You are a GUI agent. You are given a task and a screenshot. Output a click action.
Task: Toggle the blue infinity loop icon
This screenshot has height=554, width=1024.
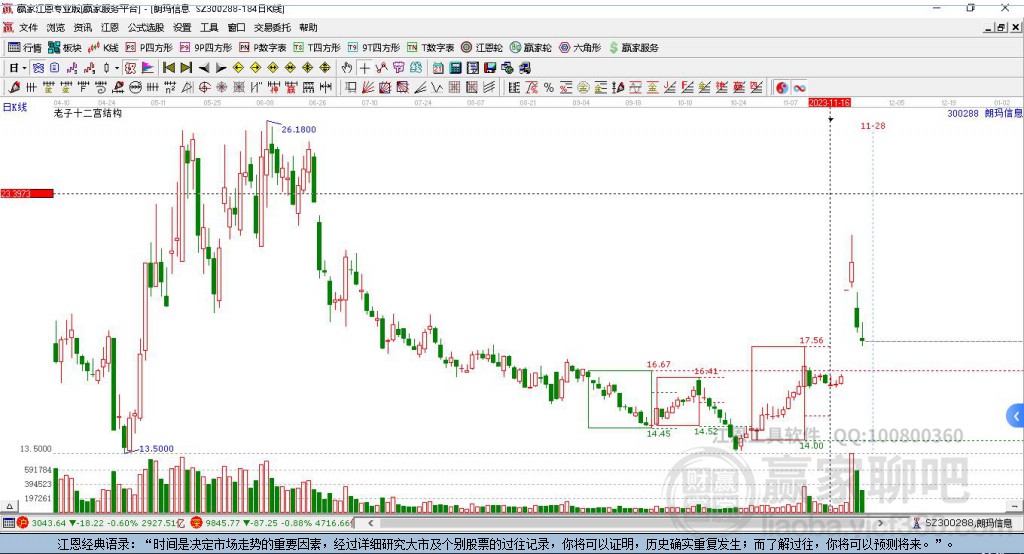(x=799, y=88)
